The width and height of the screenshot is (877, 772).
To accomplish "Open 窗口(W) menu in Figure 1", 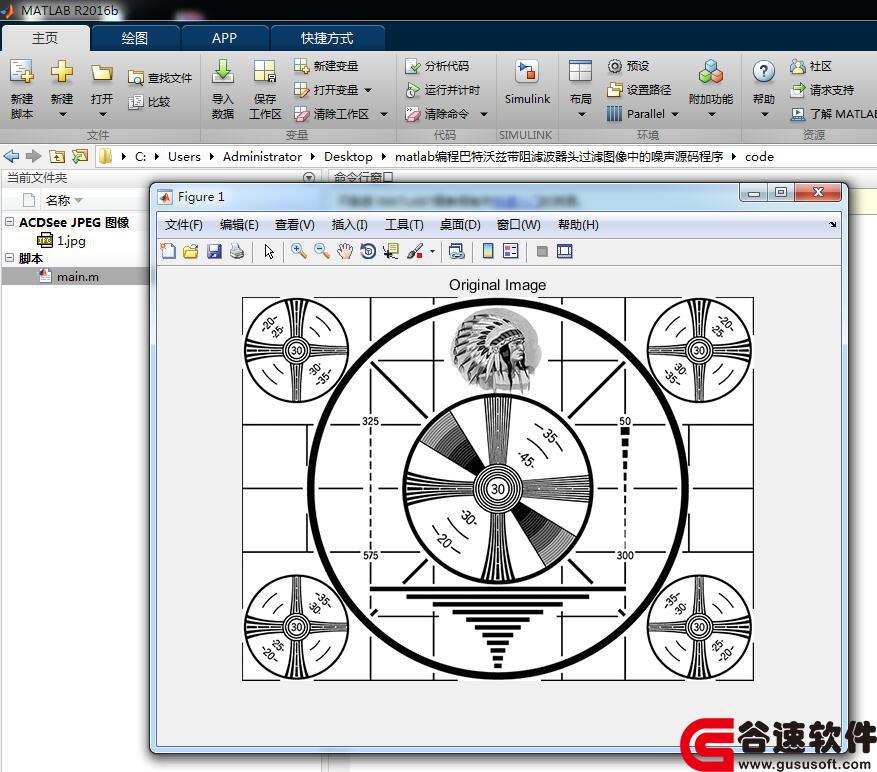I will [518, 224].
